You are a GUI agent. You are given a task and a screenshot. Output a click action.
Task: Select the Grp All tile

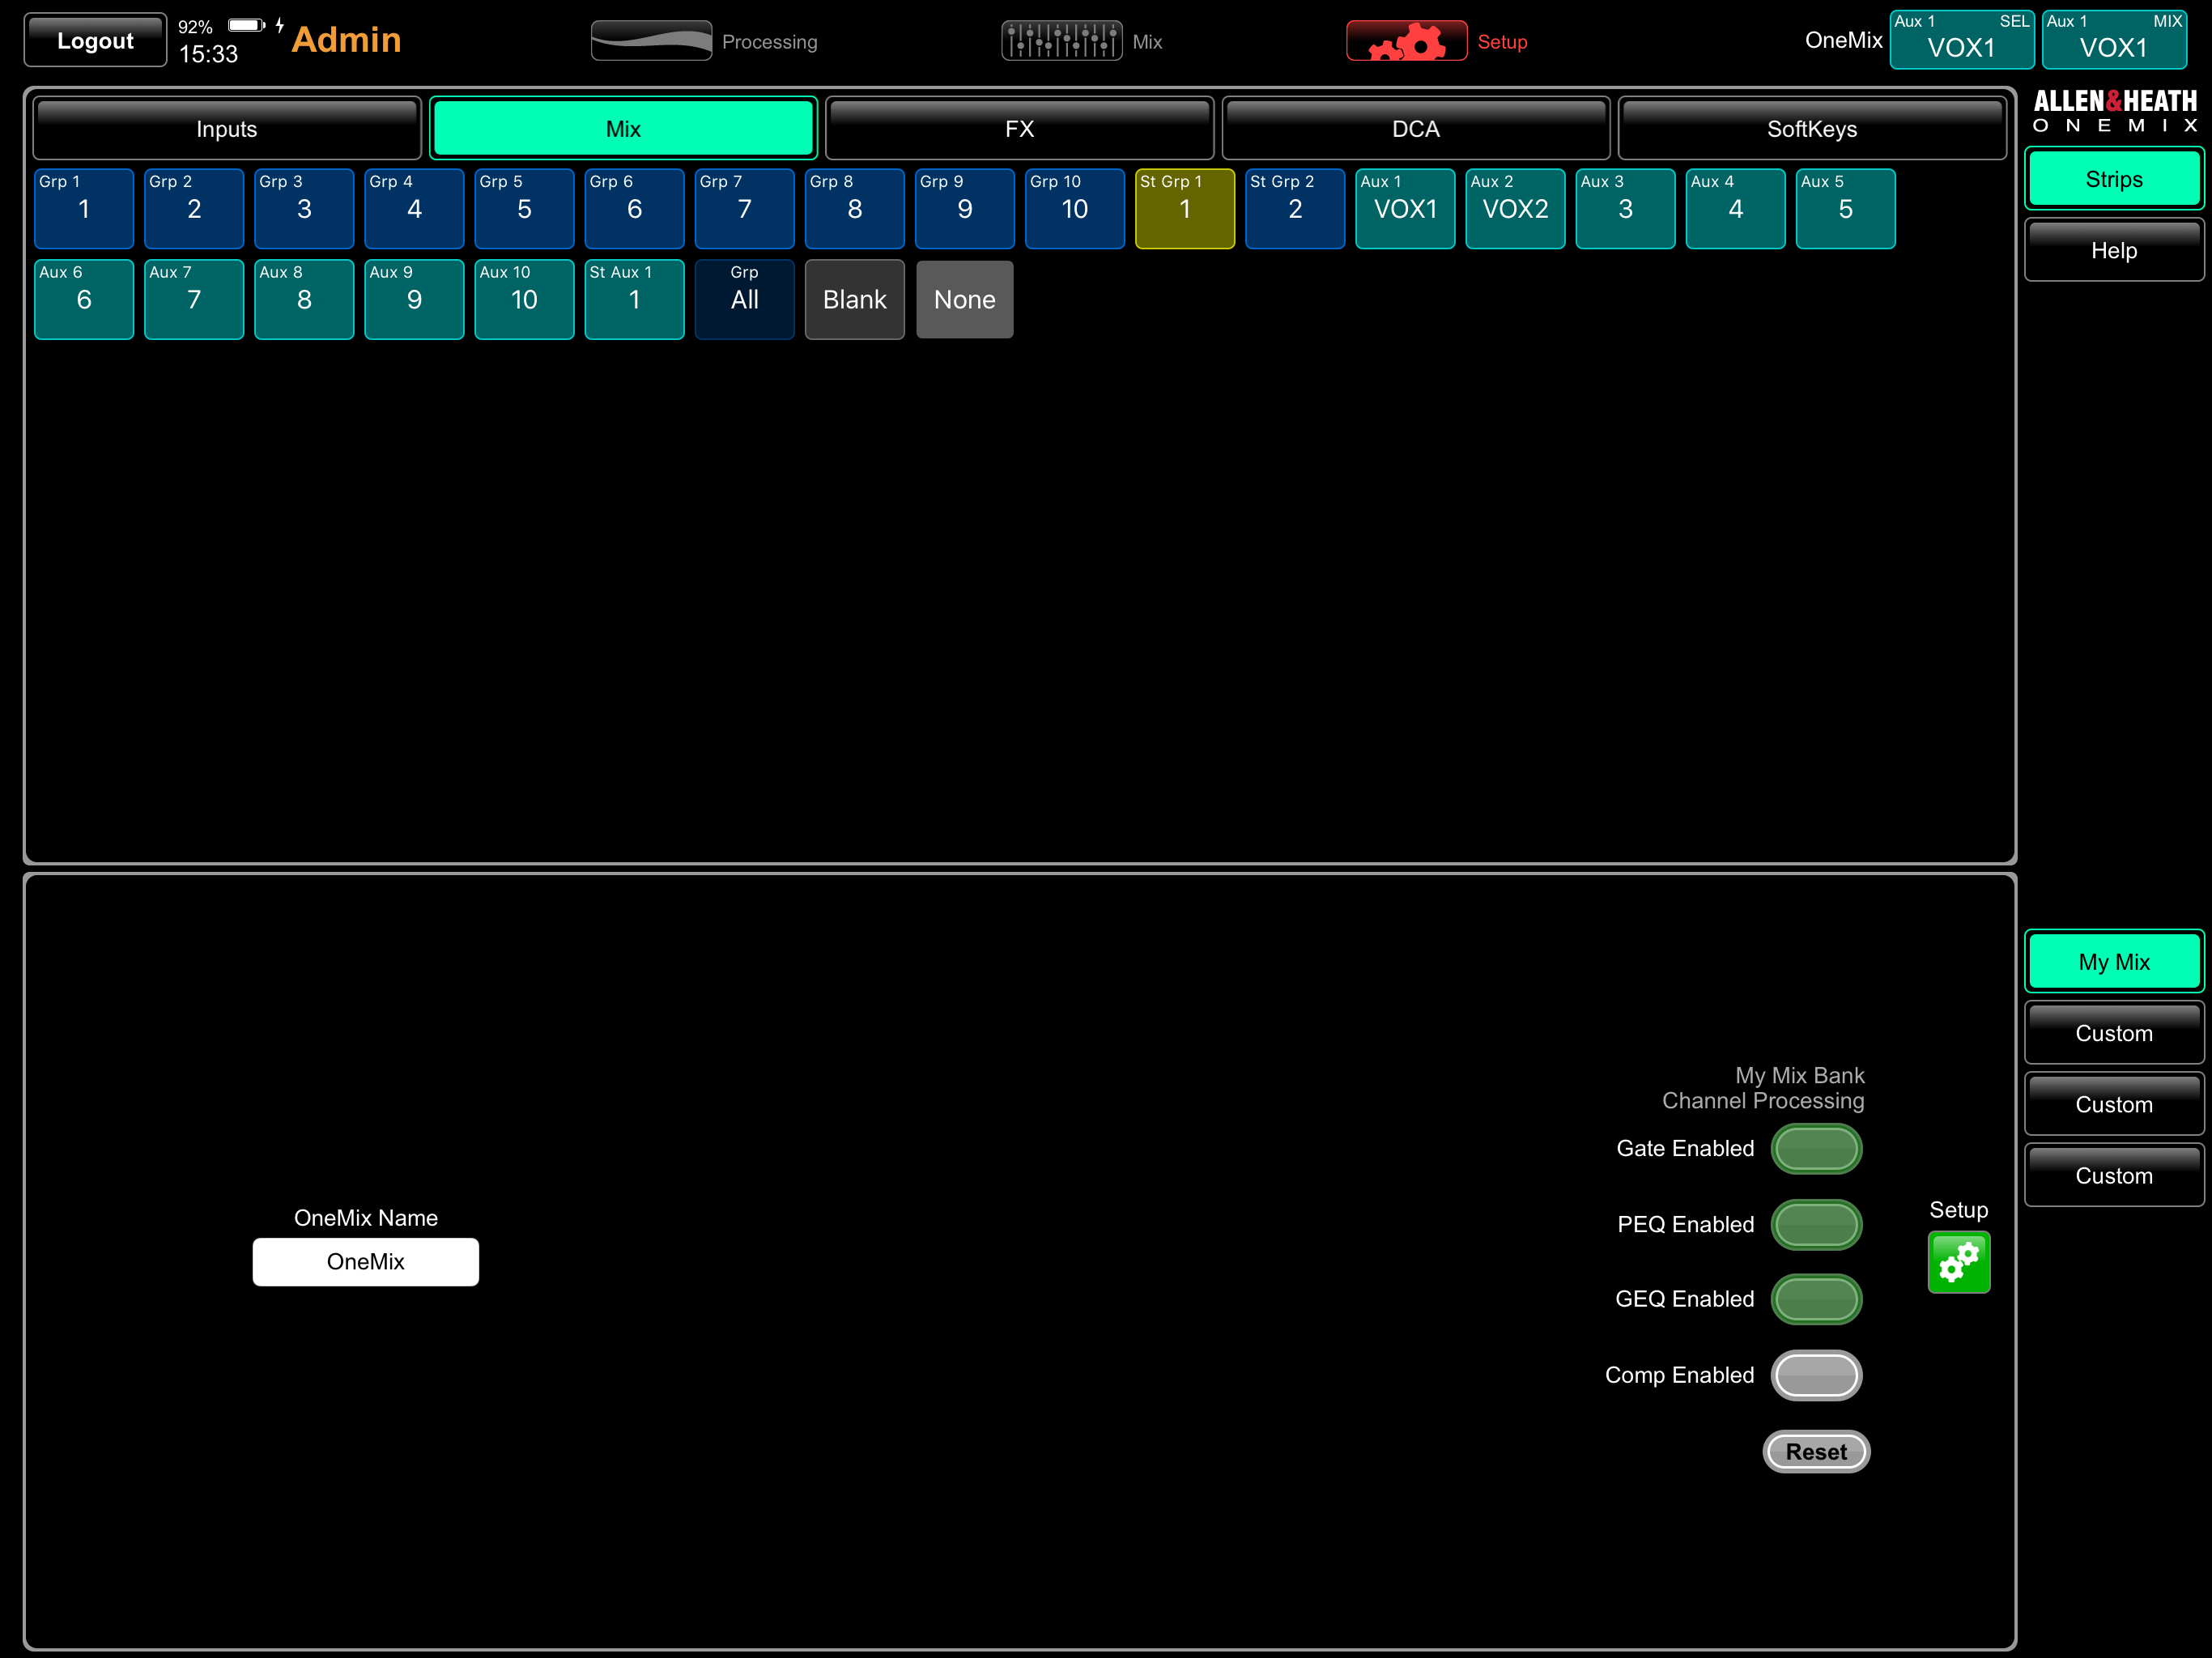pos(744,299)
